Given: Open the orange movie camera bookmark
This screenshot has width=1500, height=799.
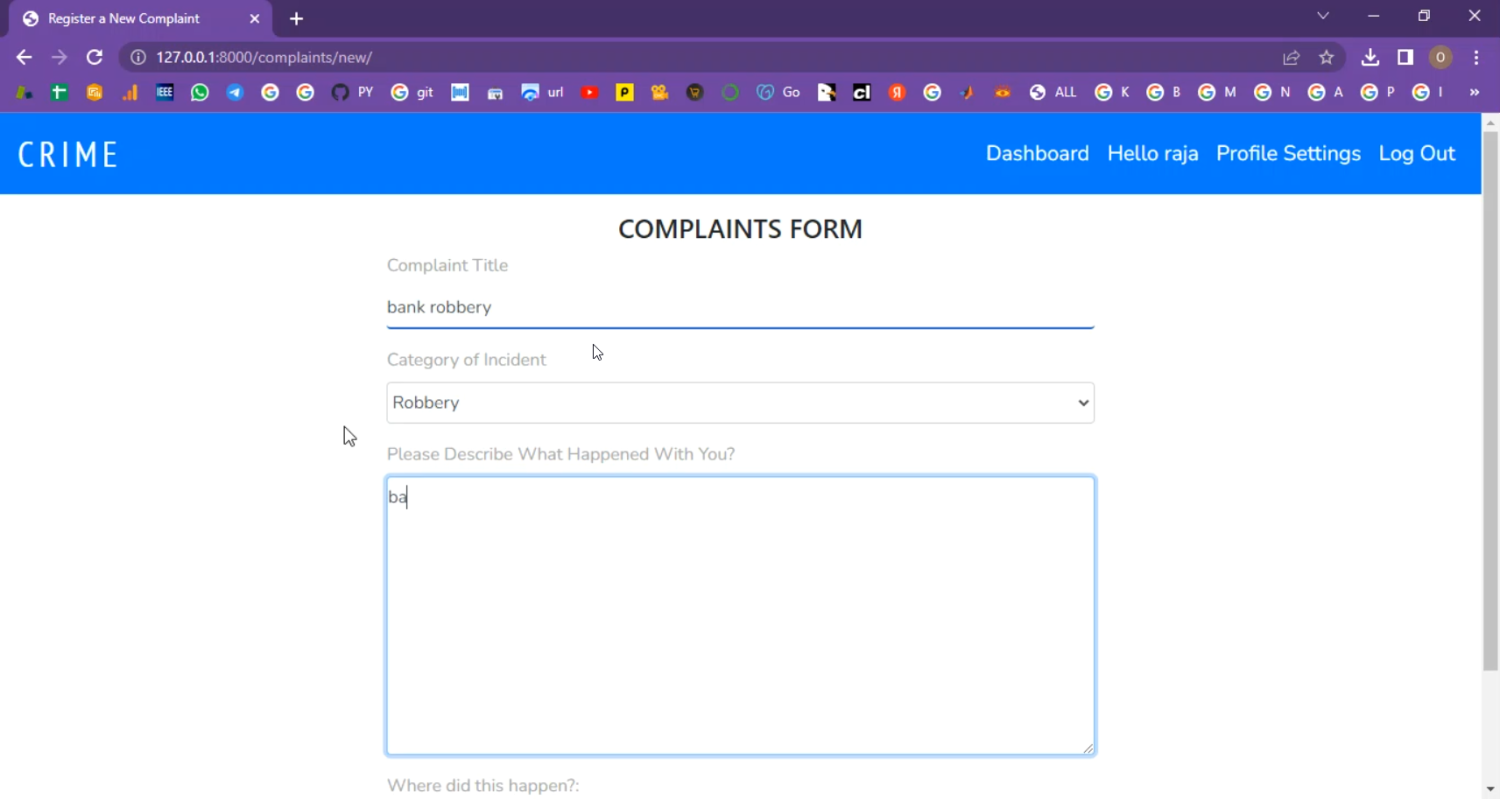Looking at the screenshot, I should click(x=659, y=92).
